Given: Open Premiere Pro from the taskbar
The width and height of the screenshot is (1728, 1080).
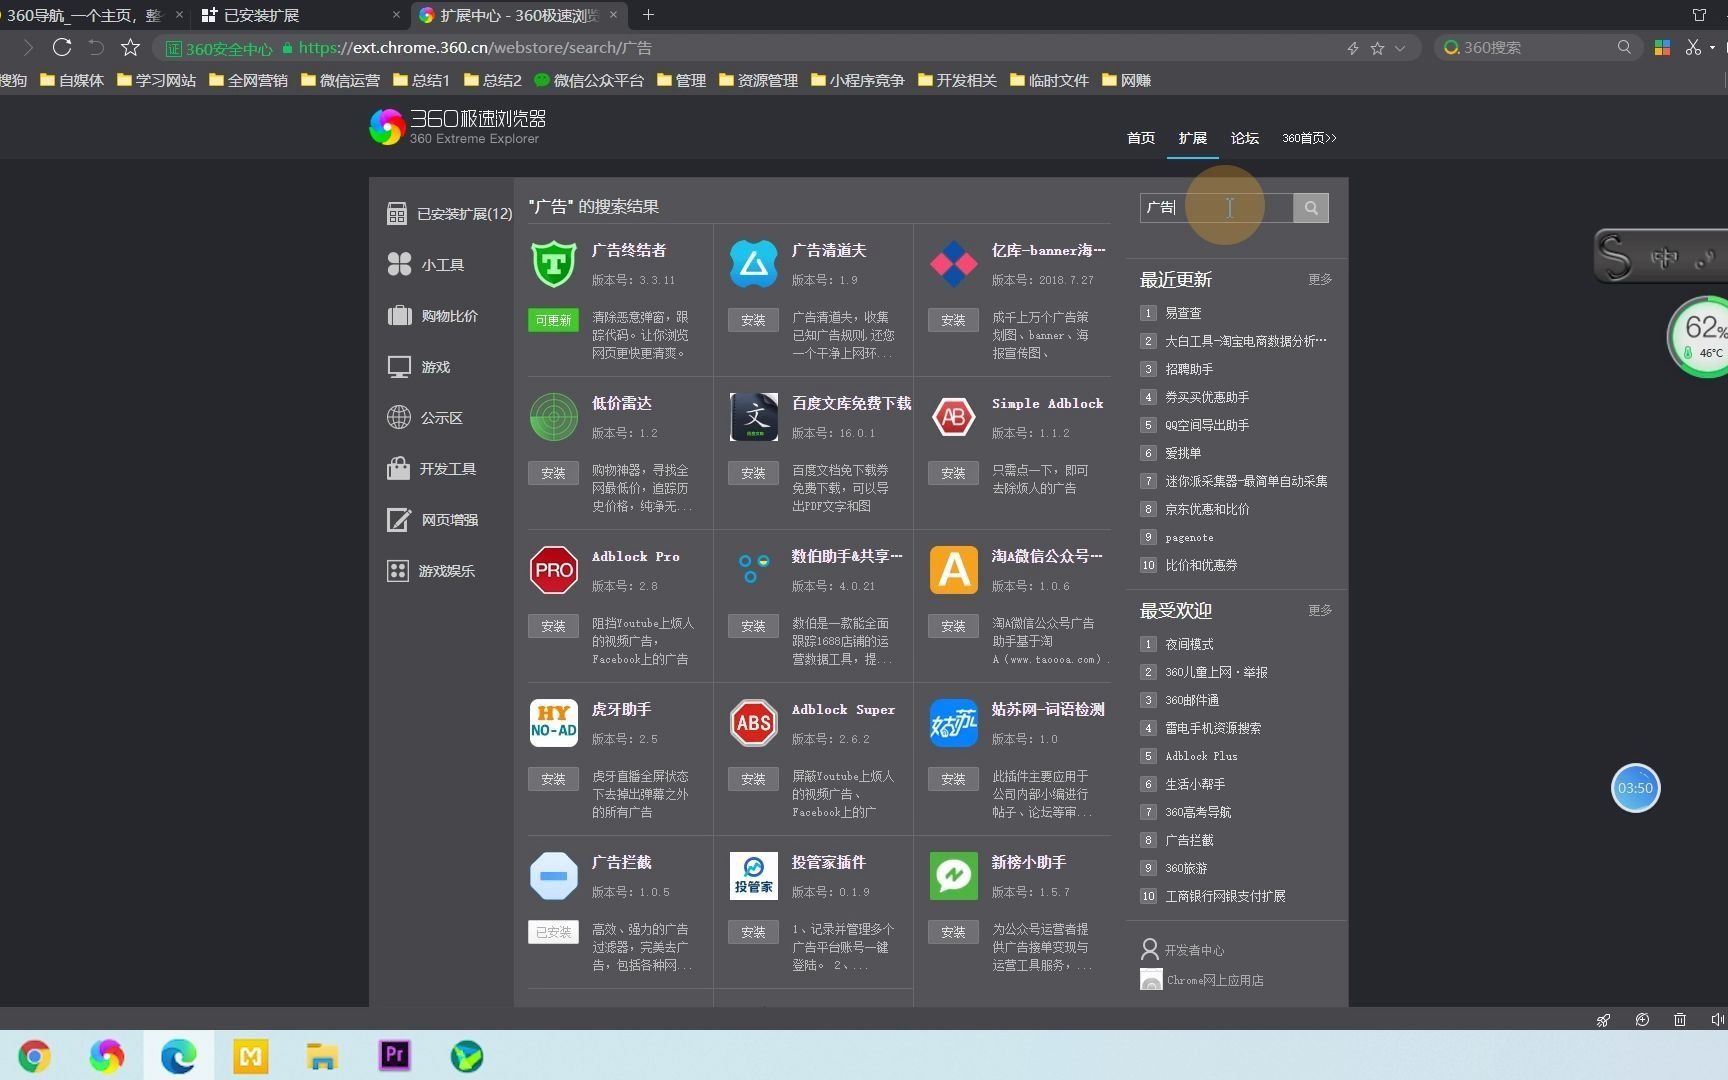Looking at the screenshot, I should [395, 1056].
